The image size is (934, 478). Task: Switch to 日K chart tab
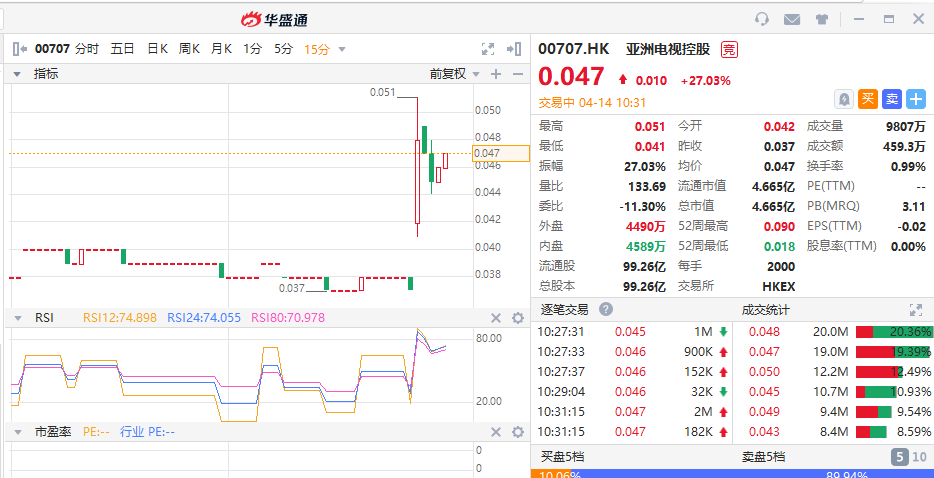point(158,49)
